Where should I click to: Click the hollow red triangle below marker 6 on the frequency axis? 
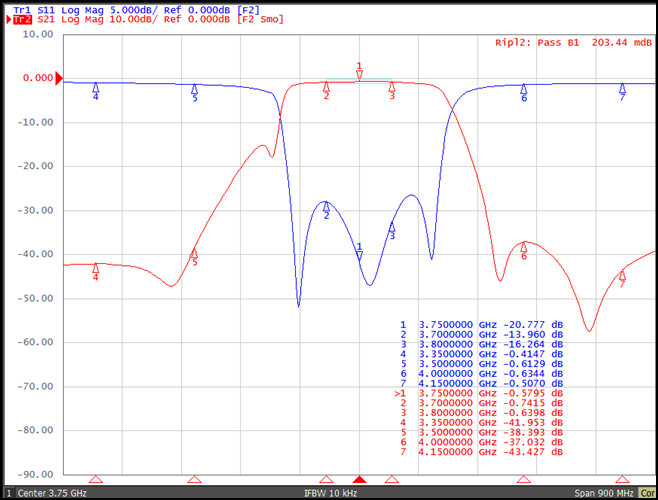pyautogui.click(x=524, y=479)
